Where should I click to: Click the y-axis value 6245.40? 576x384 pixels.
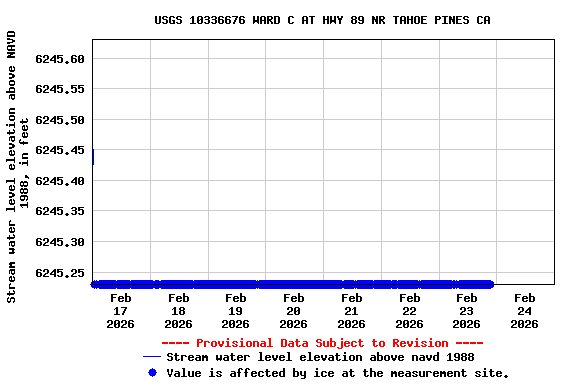(x=60, y=181)
